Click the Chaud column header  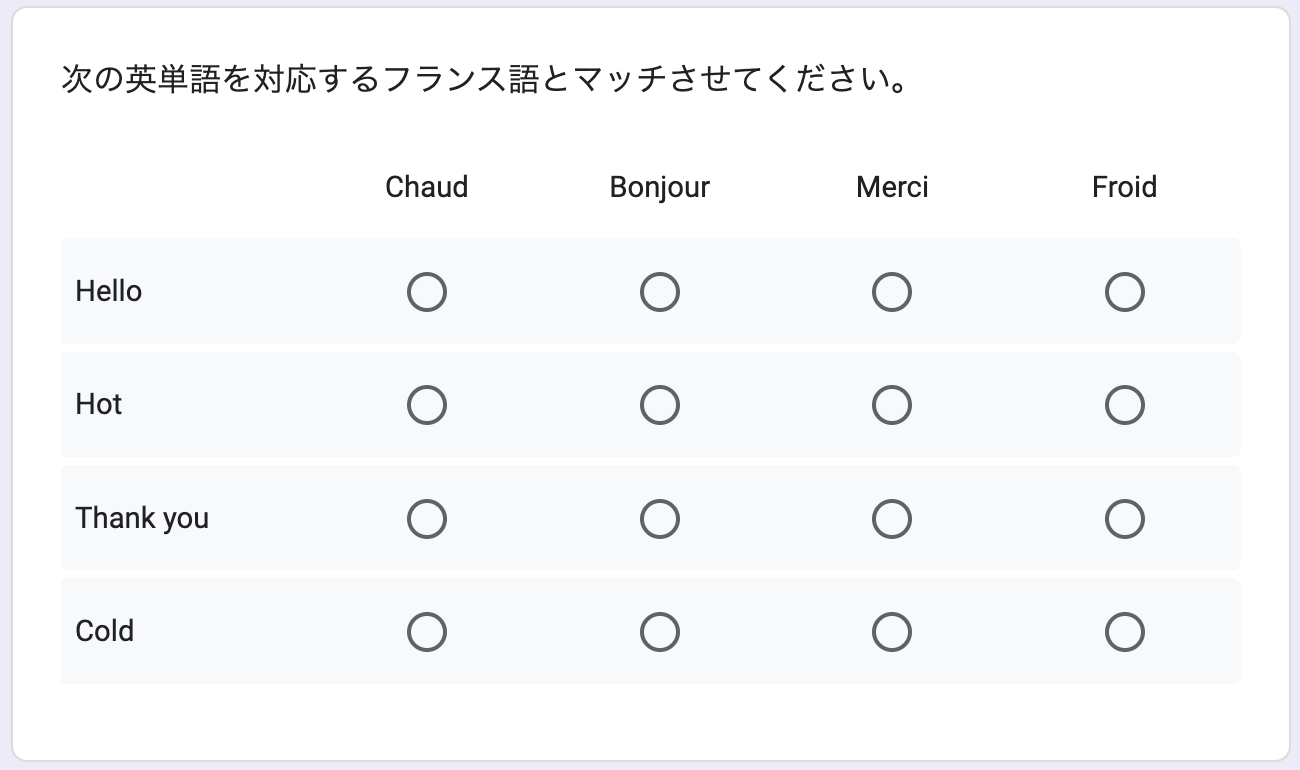tap(427, 187)
